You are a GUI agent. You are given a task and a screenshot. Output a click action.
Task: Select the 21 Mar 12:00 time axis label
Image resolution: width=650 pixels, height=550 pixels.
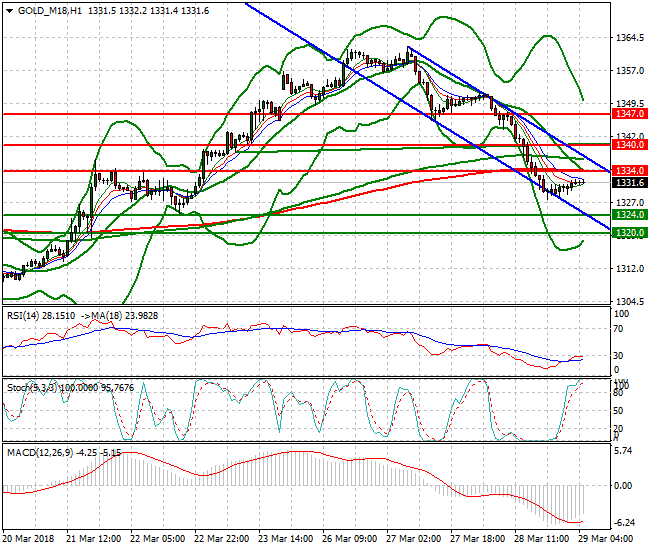(x=94, y=538)
